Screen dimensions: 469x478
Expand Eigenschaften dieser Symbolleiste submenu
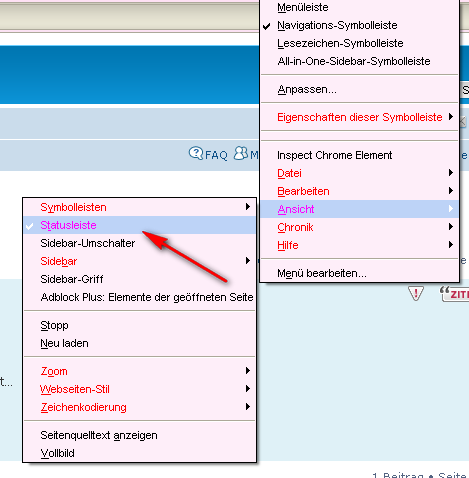coord(359,117)
